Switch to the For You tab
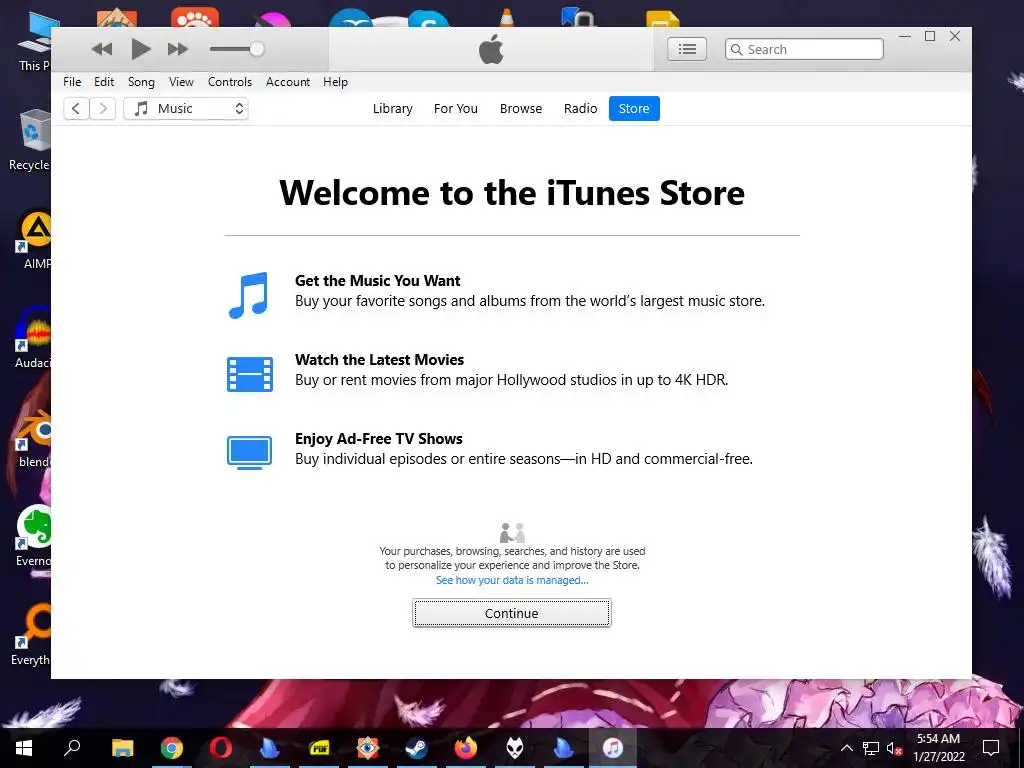Image resolution: width=1024 pixels, height=768 pixels. point(456,108)
